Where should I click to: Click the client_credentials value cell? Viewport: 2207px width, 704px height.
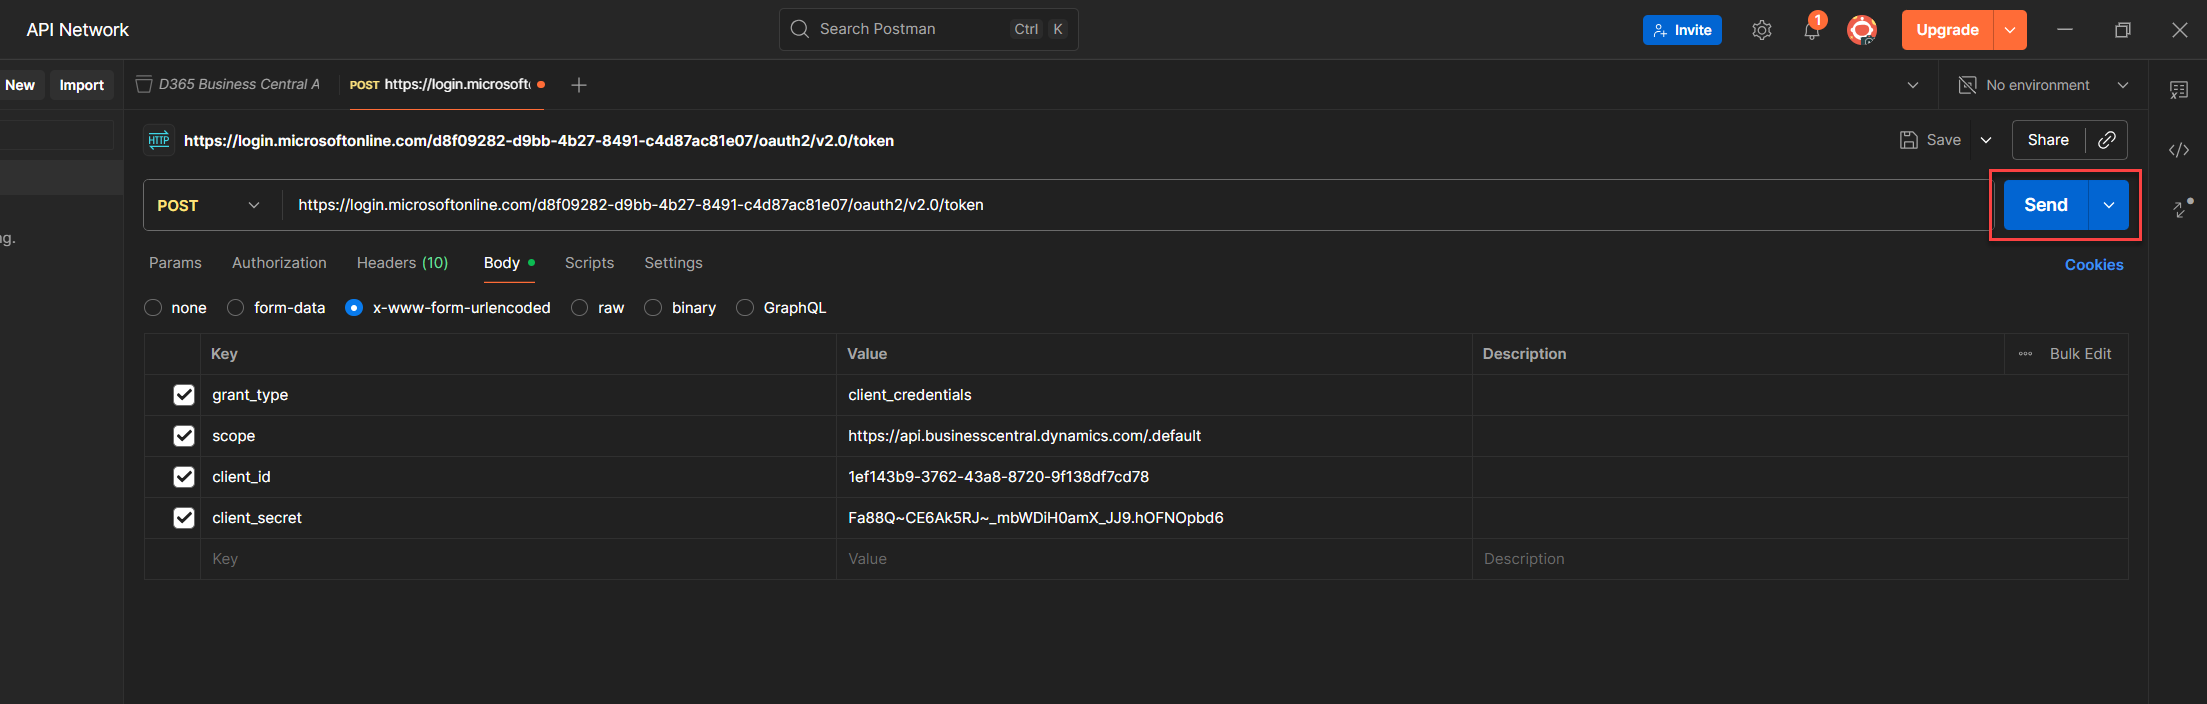pyautogui.click(x=1154, y=395)
